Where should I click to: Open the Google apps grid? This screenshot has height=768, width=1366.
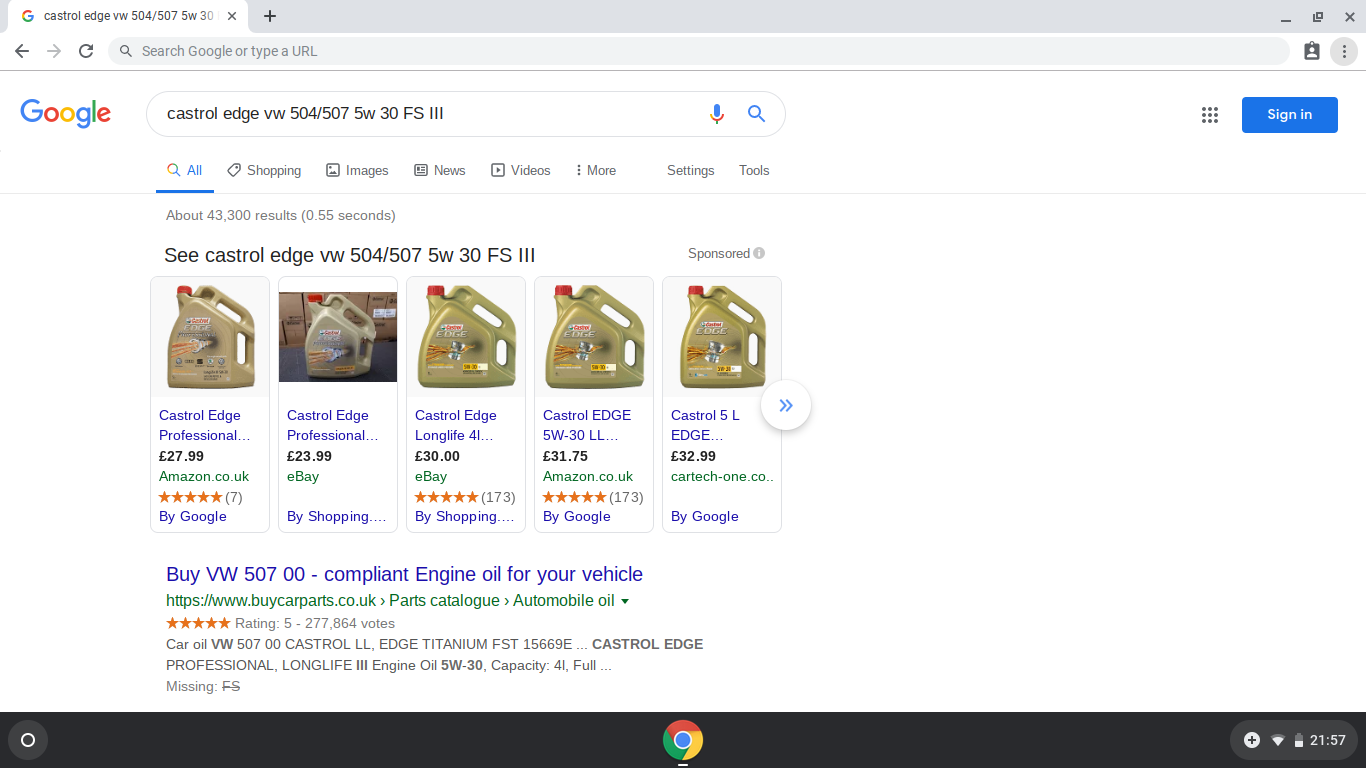1210,115
